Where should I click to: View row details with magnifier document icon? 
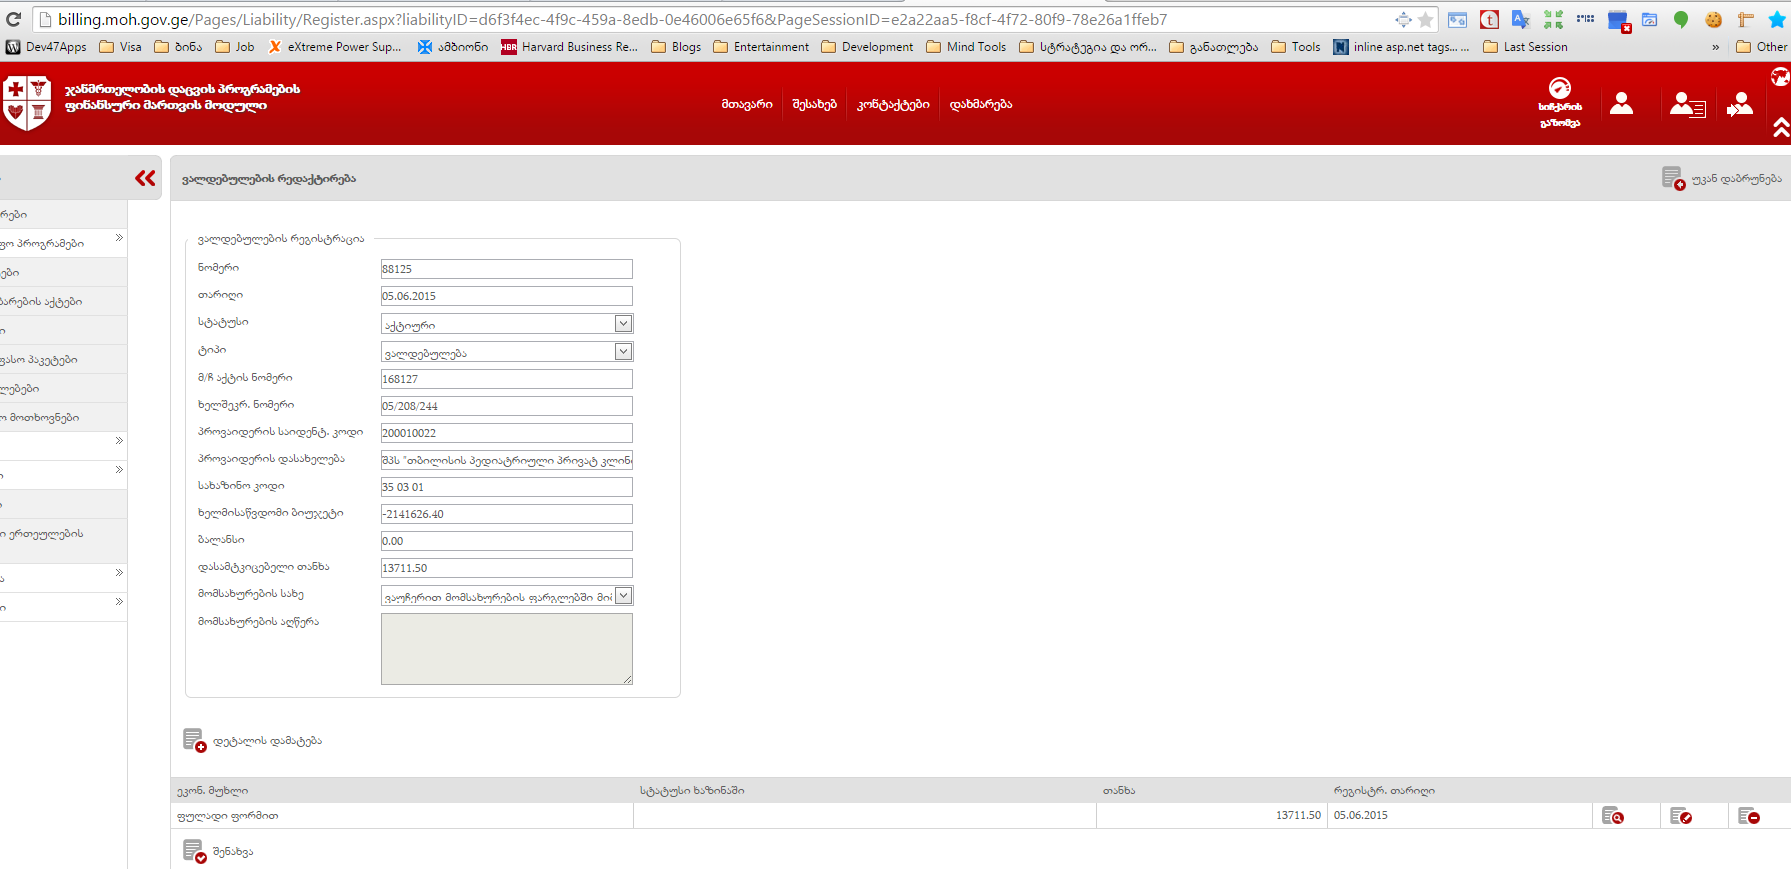[1612, 816]
